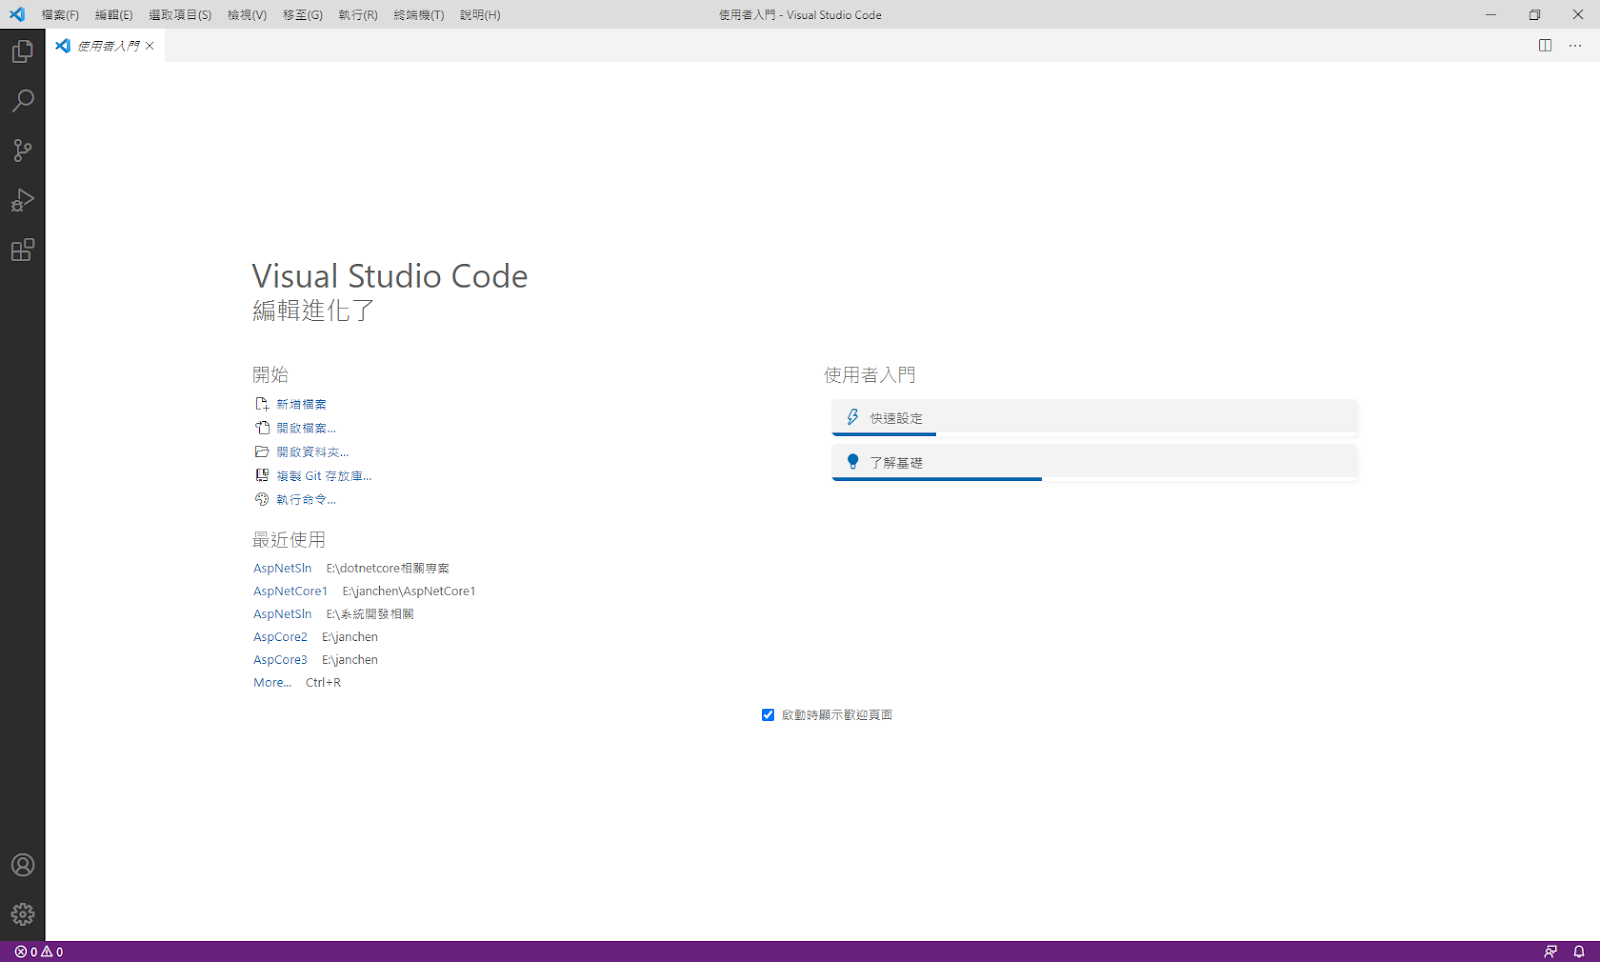Open the 移至(G) menu

pyautogui.click(x=303, y=15)
